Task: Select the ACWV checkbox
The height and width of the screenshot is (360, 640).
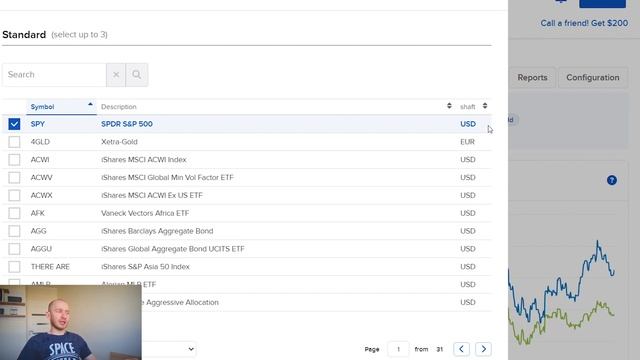Action: point(14,178)
